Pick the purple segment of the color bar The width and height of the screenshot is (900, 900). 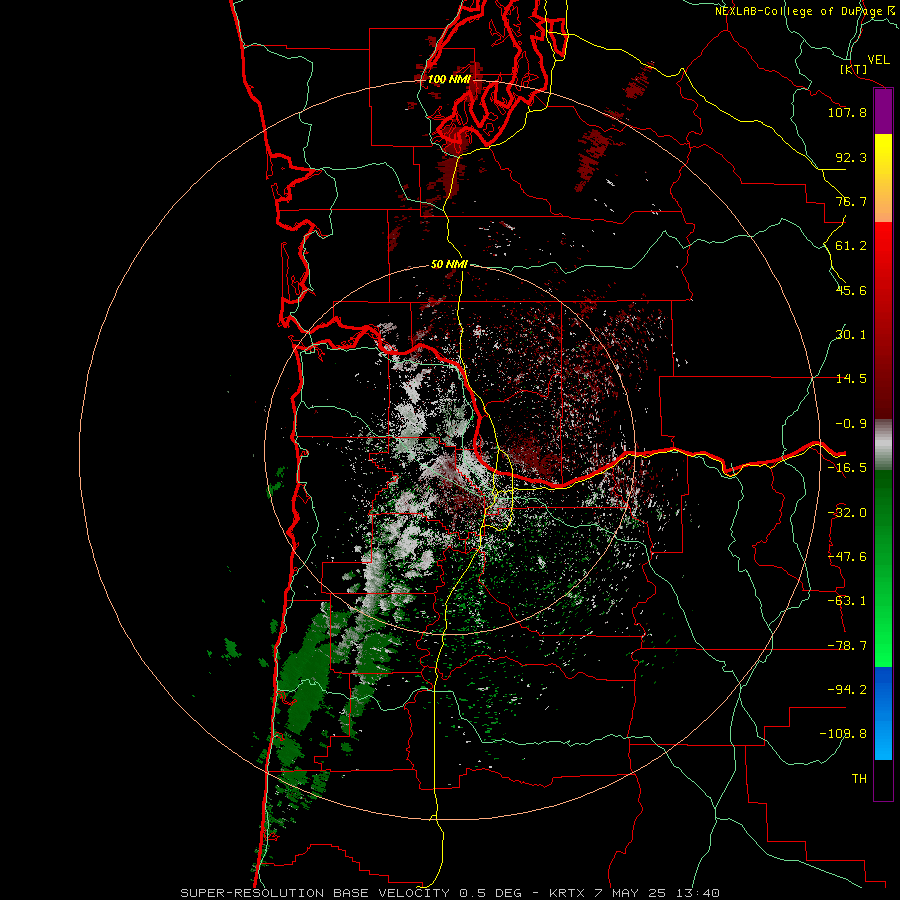pyautogui.click(x=883, y=111)
